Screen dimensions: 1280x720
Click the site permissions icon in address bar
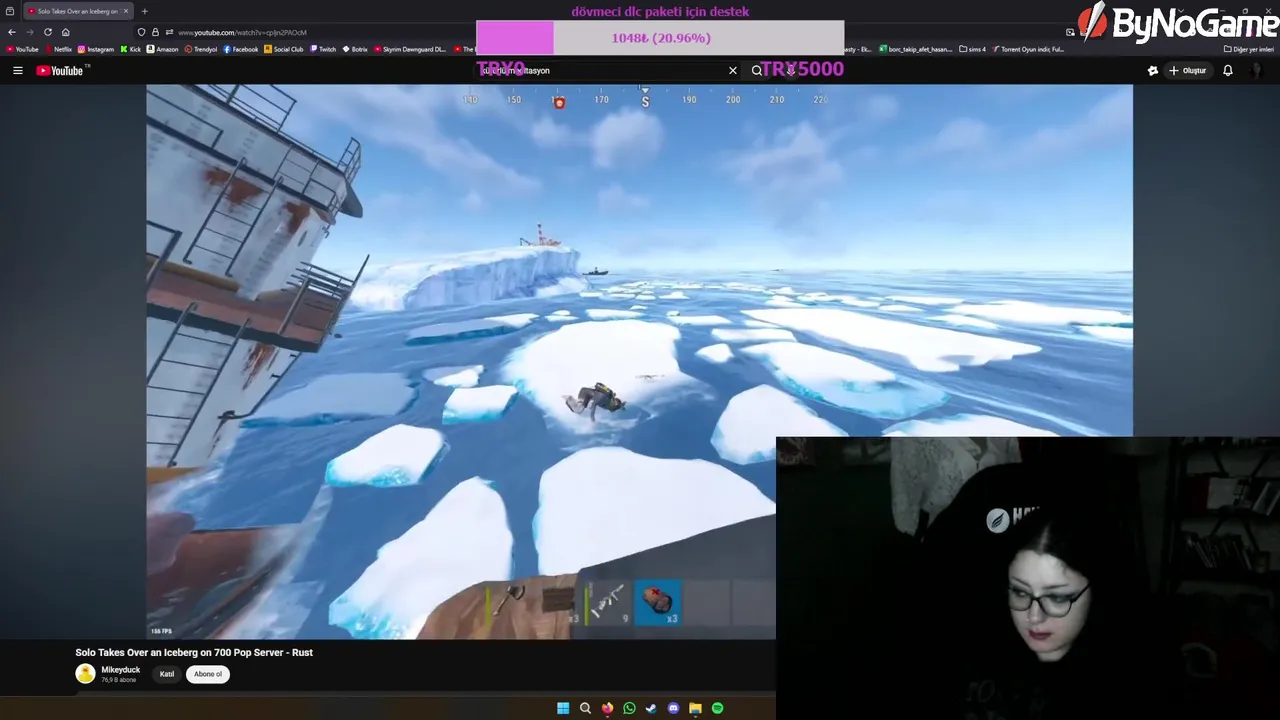point(169,32)
